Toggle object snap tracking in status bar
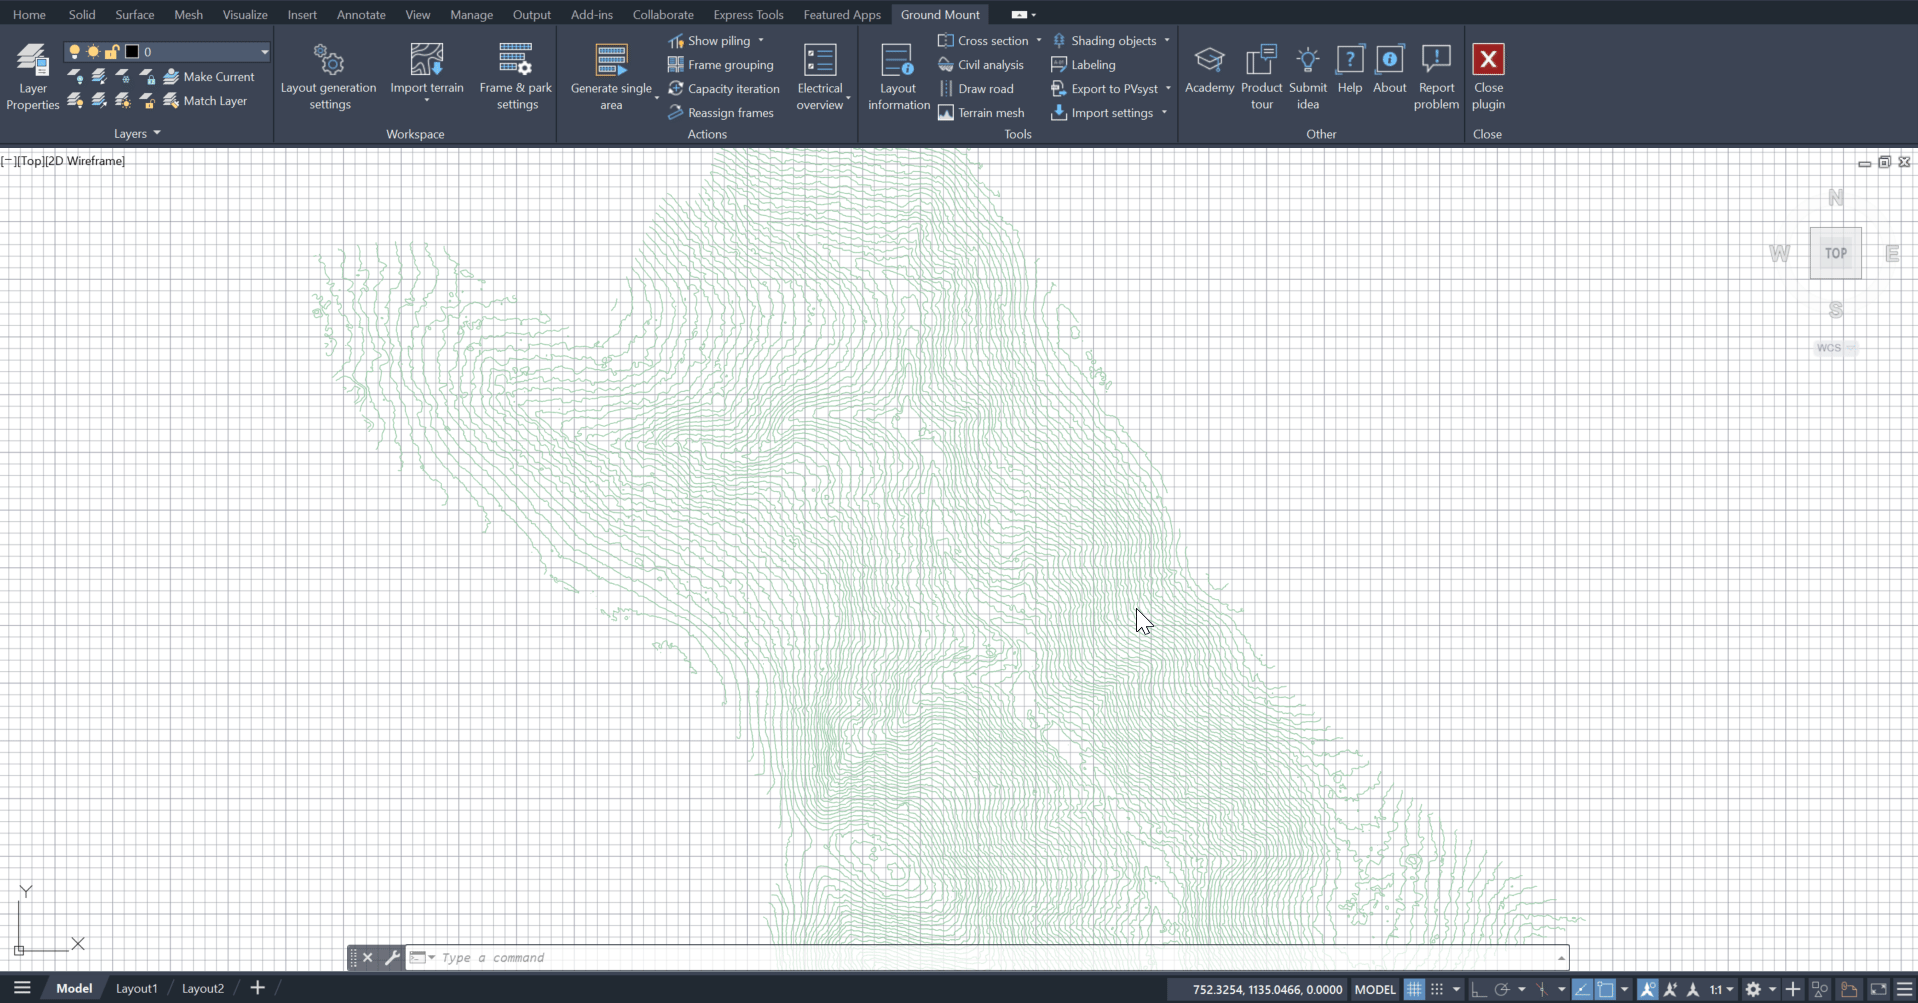The width and height of the screenshot is (1918, 1003). [1583, 989]
